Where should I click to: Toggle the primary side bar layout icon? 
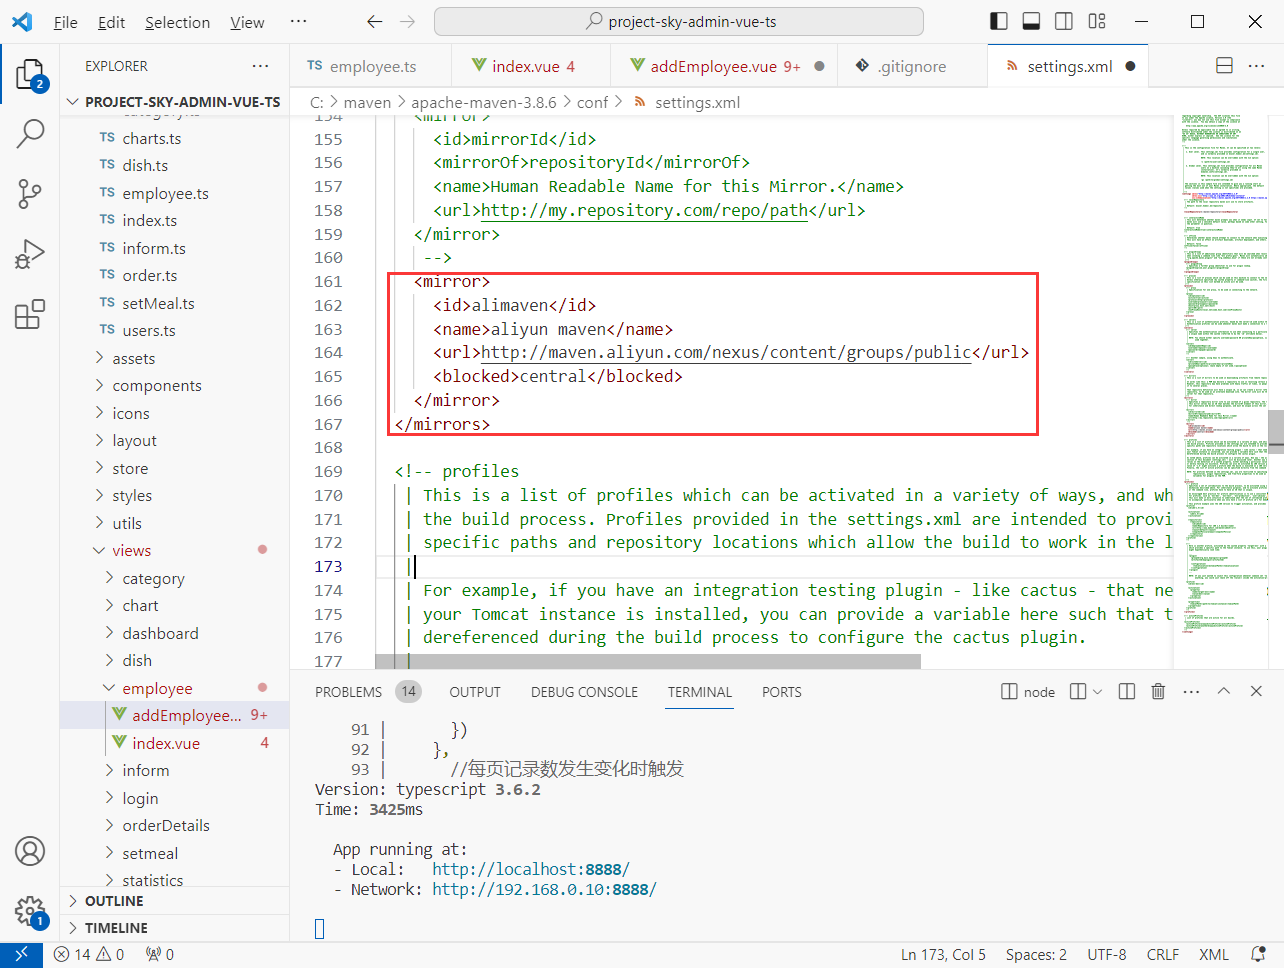pyautogui.click(x=998, y=21)
